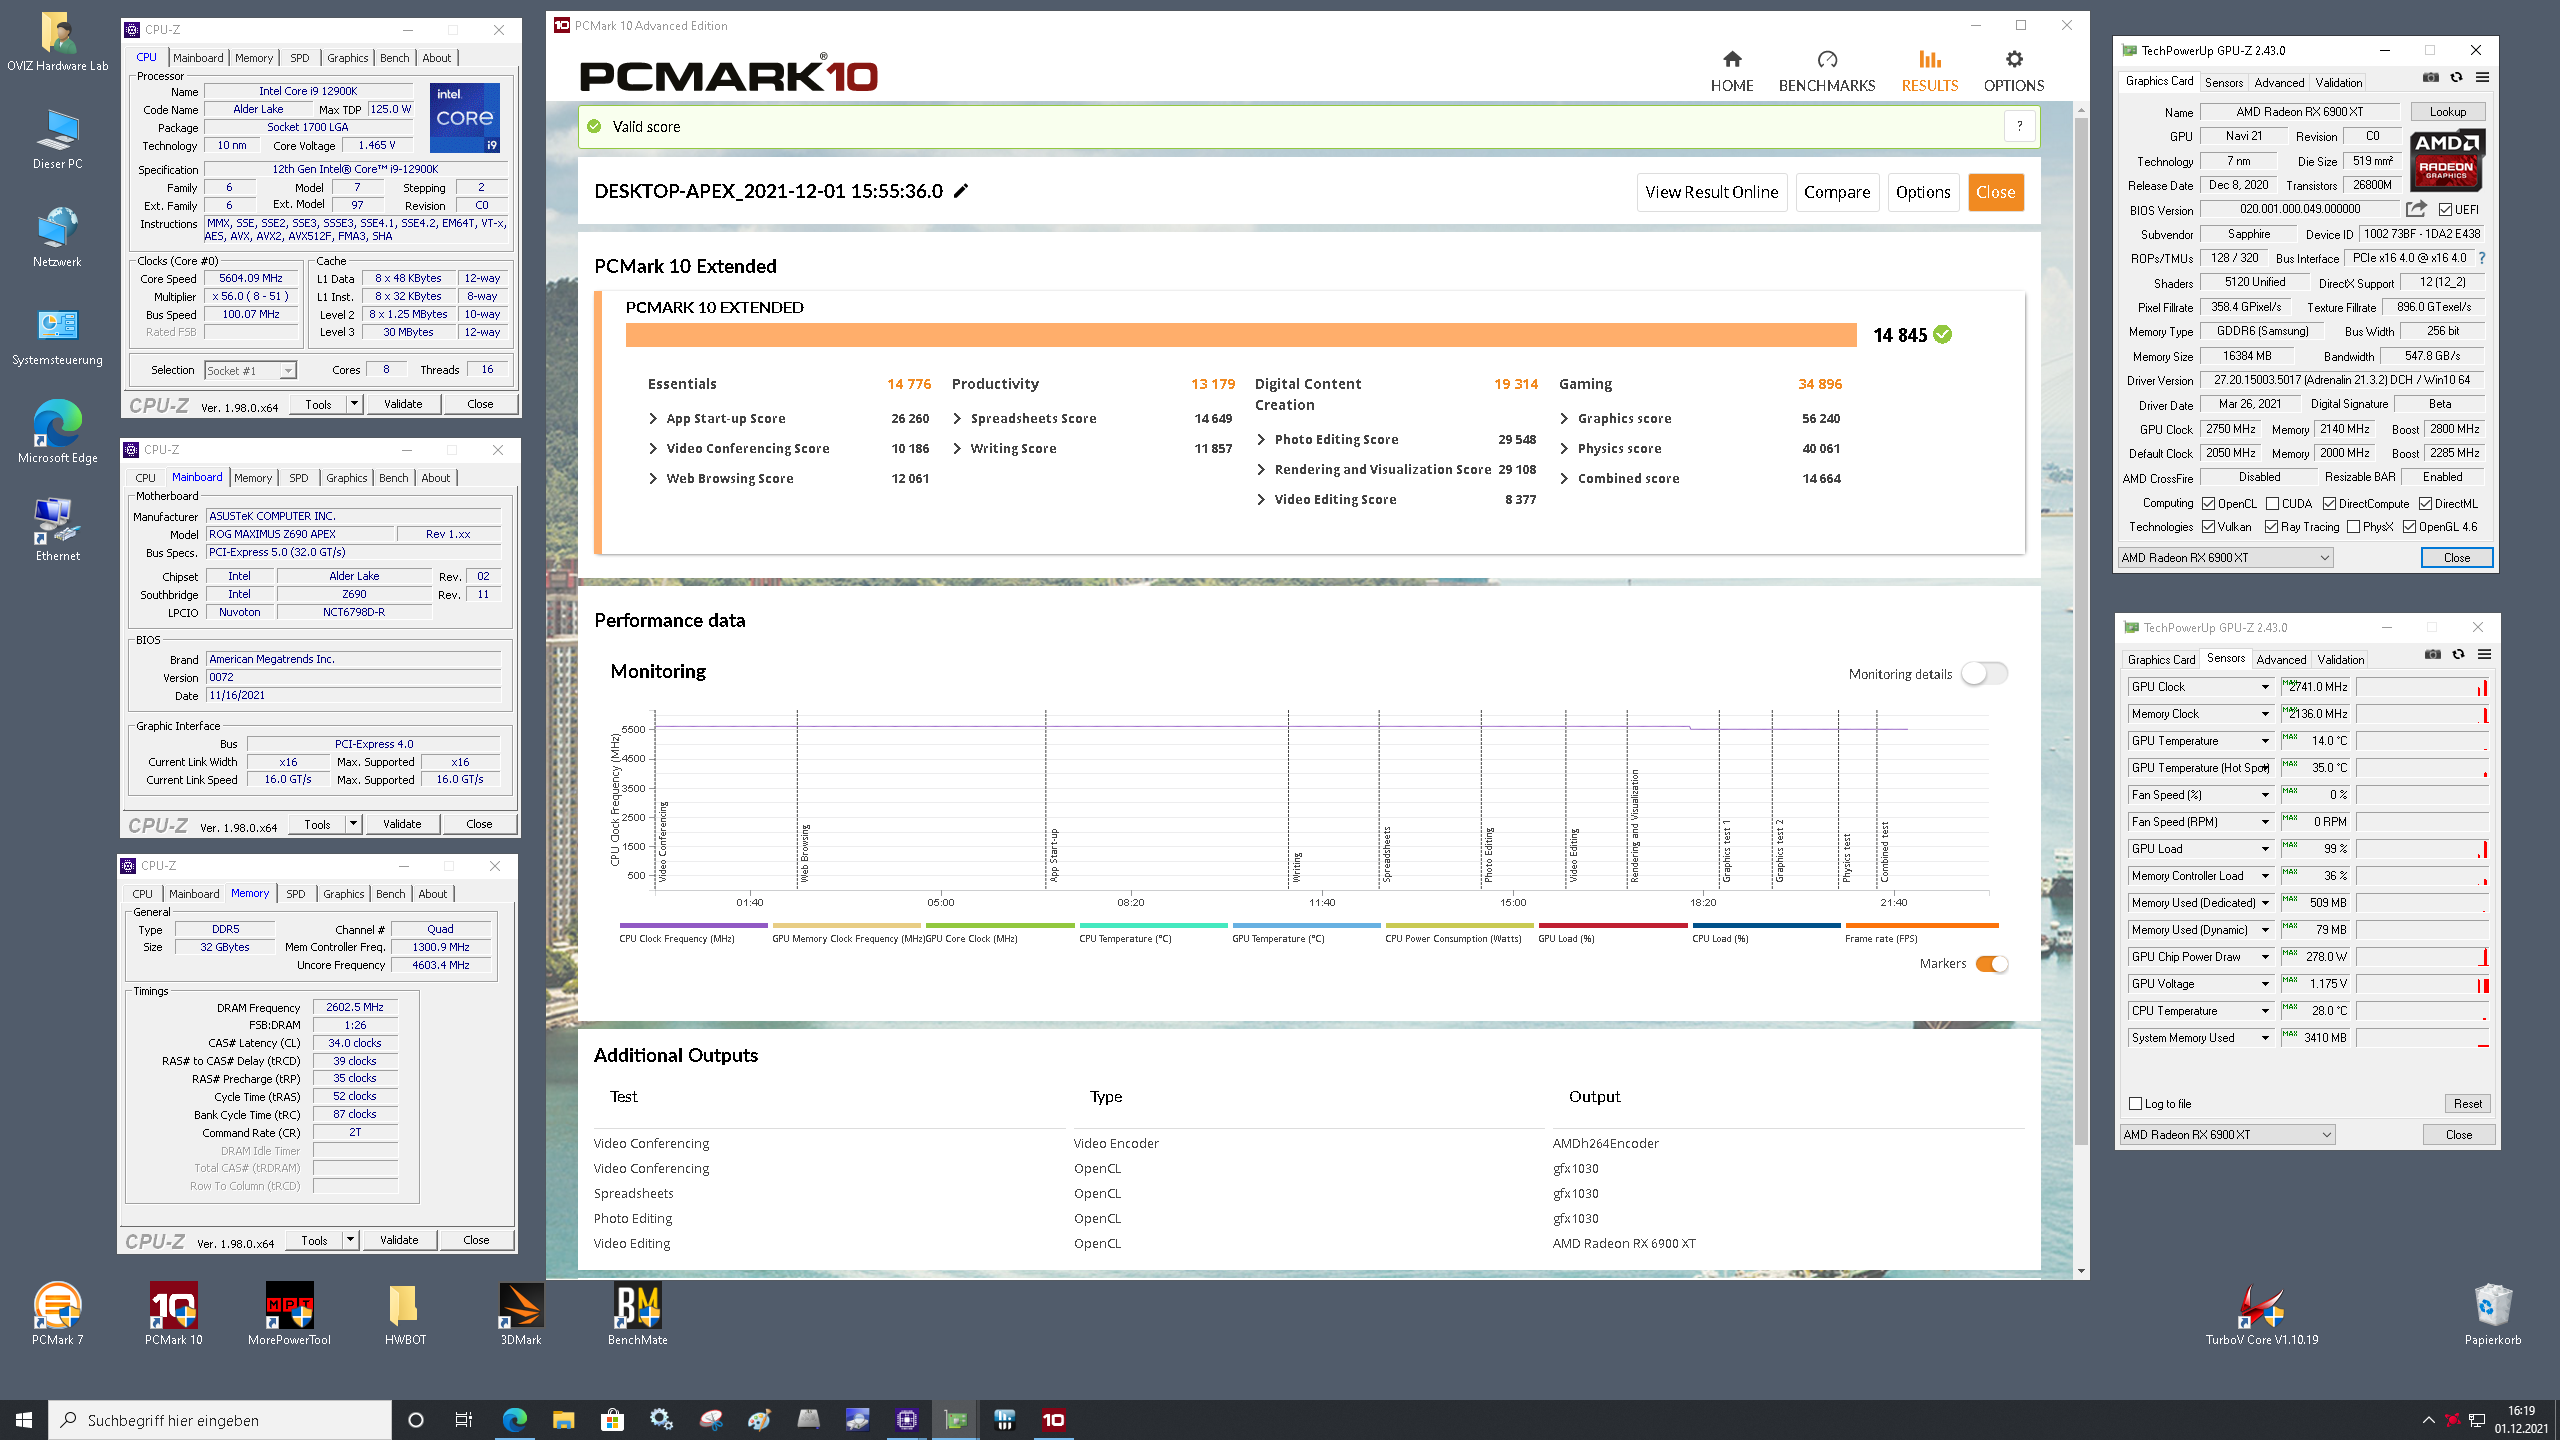
Task: Switch to Bench tab in CPU-Z CPU window
Action: [x=395, y=58]
